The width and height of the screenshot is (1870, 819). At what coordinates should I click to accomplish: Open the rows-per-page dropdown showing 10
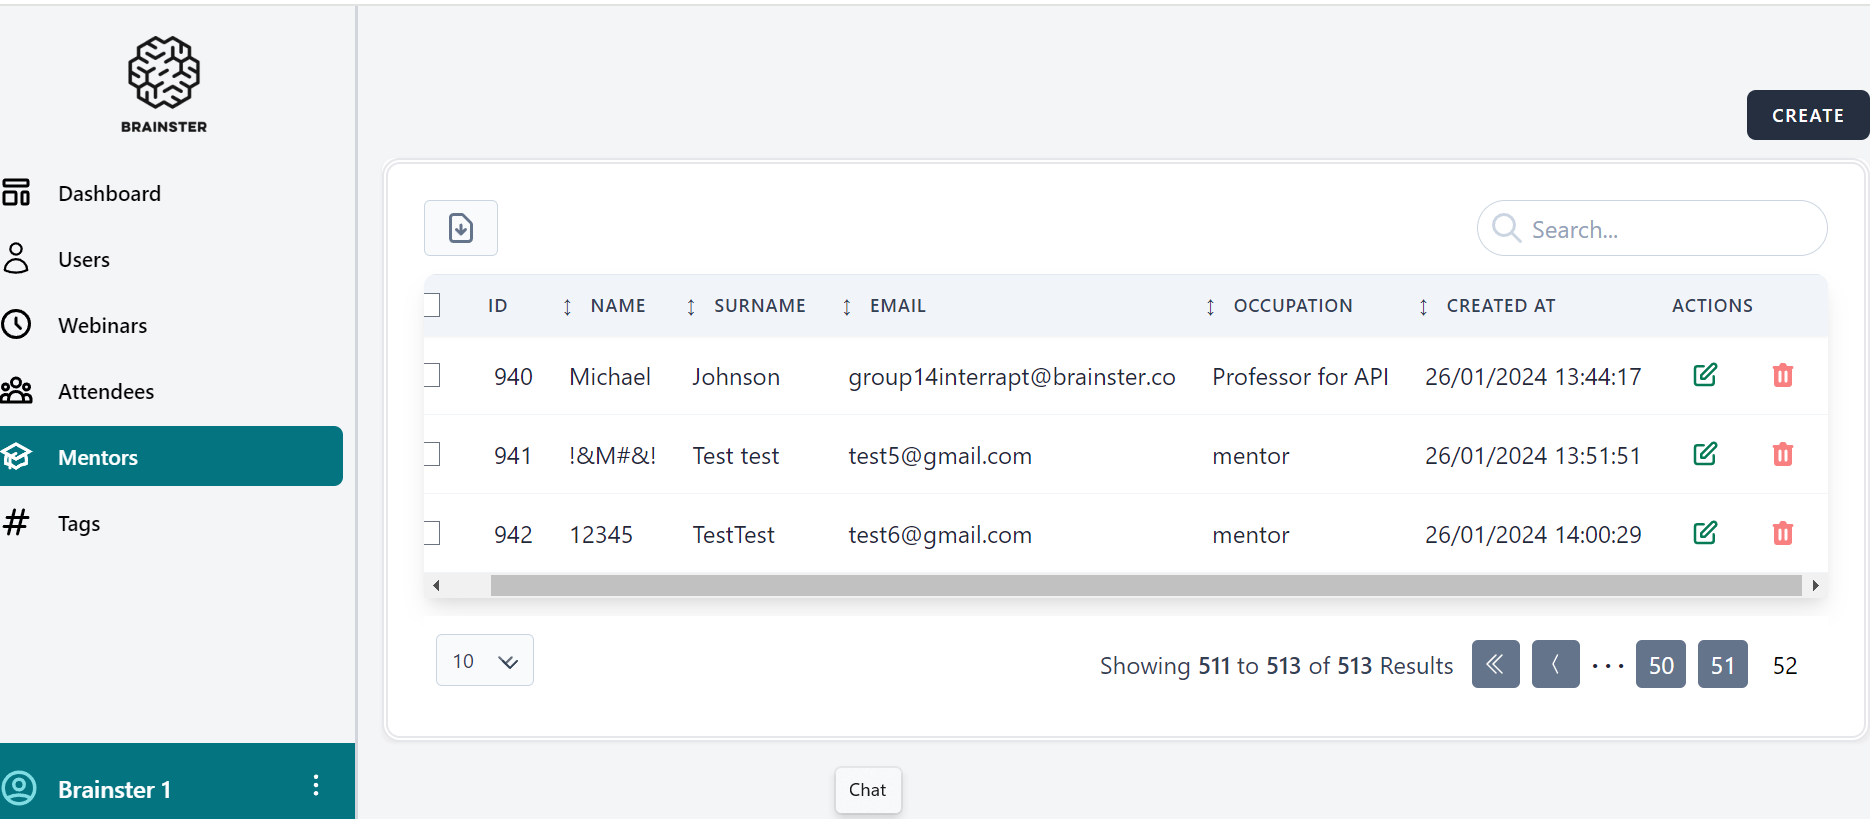tap(484, 661)
